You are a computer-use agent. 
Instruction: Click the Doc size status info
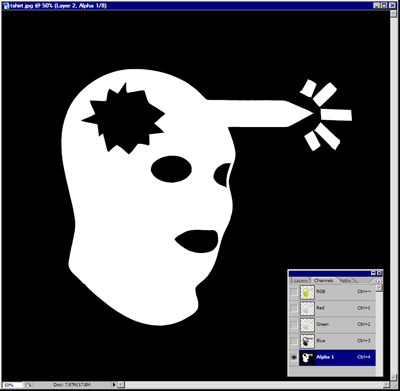tap(72, 385)
